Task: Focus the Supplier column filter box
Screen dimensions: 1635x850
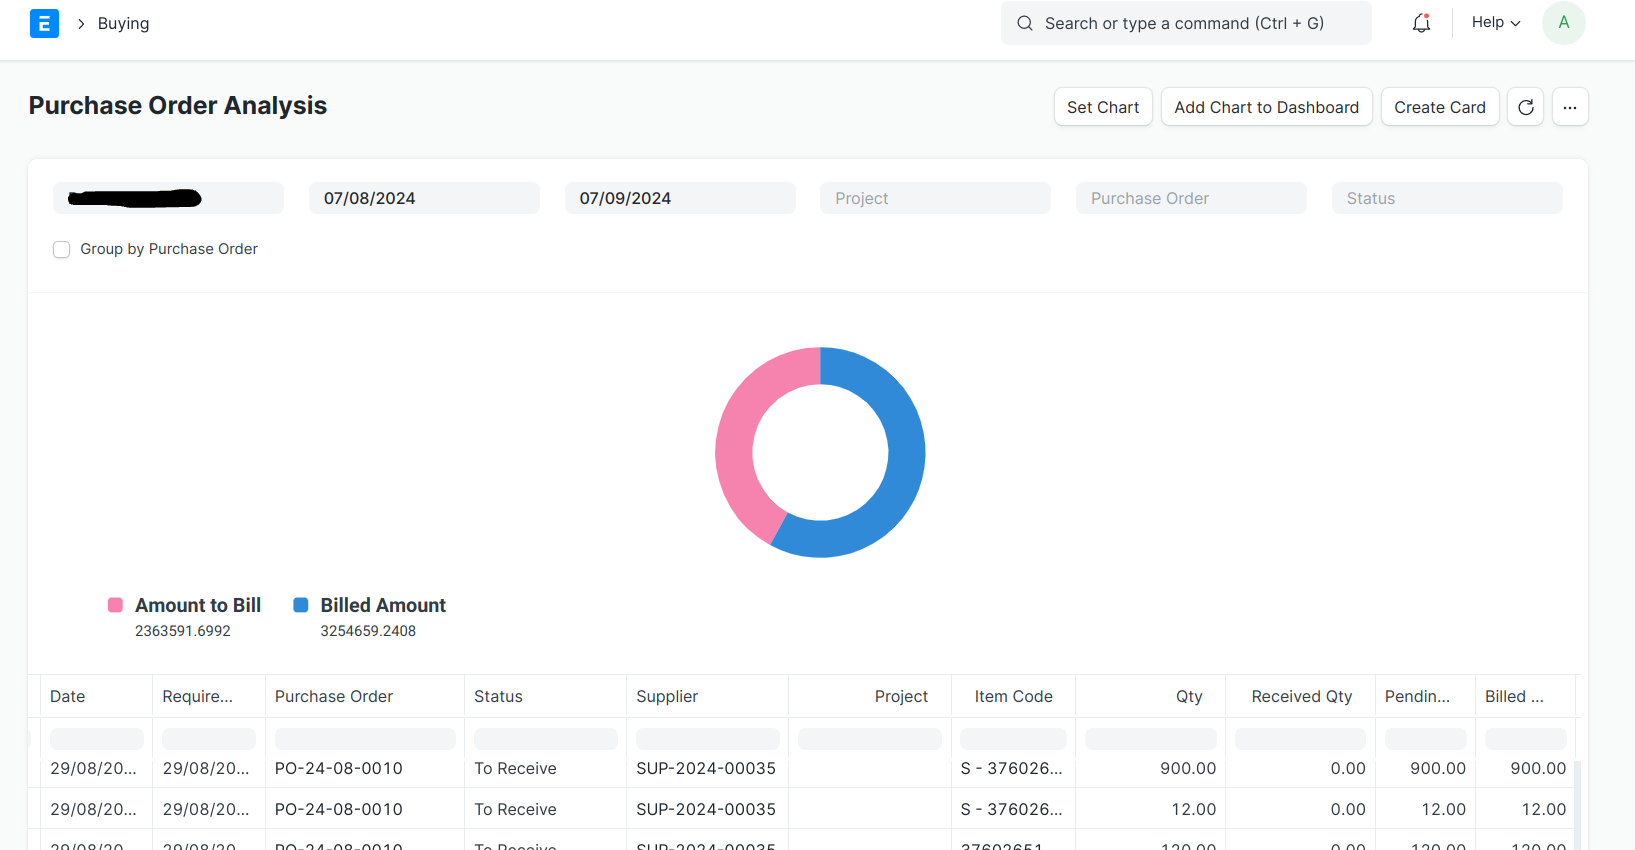Action: point(708,739)
